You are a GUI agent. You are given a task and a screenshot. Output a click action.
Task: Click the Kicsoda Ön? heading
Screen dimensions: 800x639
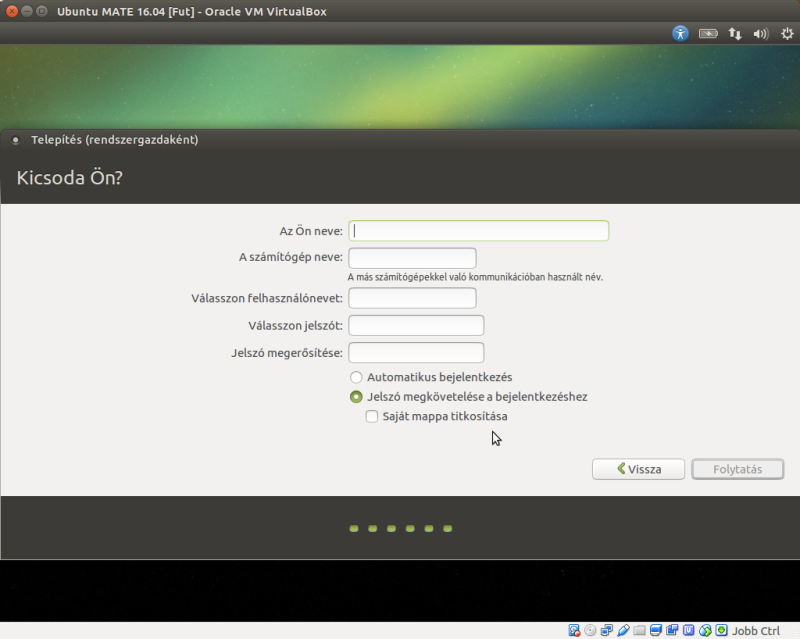pos(70,178)
